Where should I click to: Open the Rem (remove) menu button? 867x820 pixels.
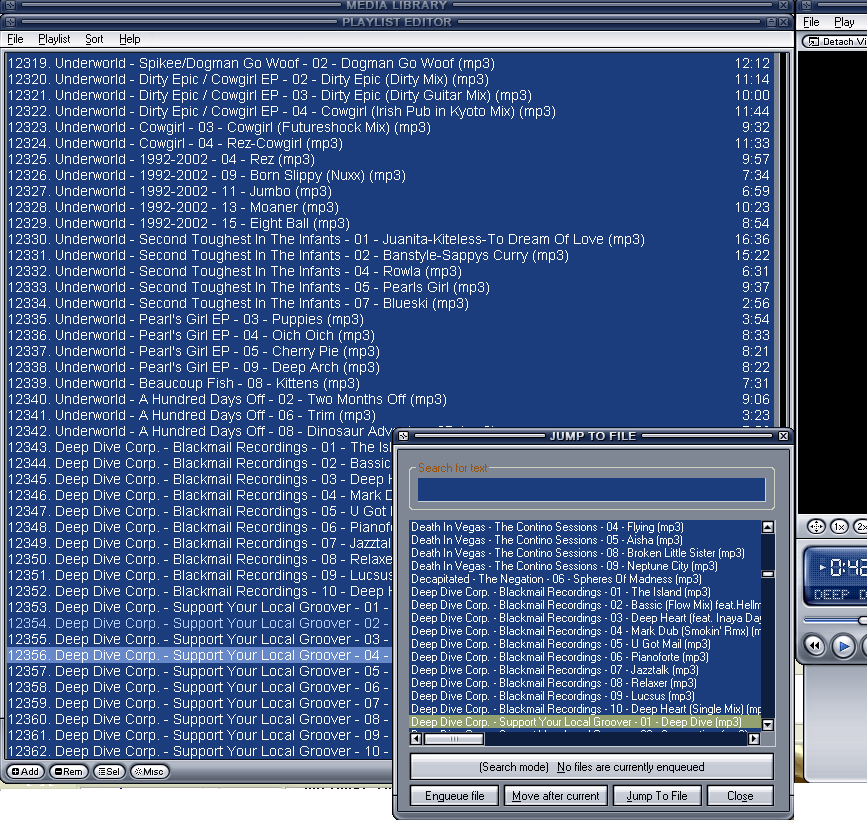69,771
